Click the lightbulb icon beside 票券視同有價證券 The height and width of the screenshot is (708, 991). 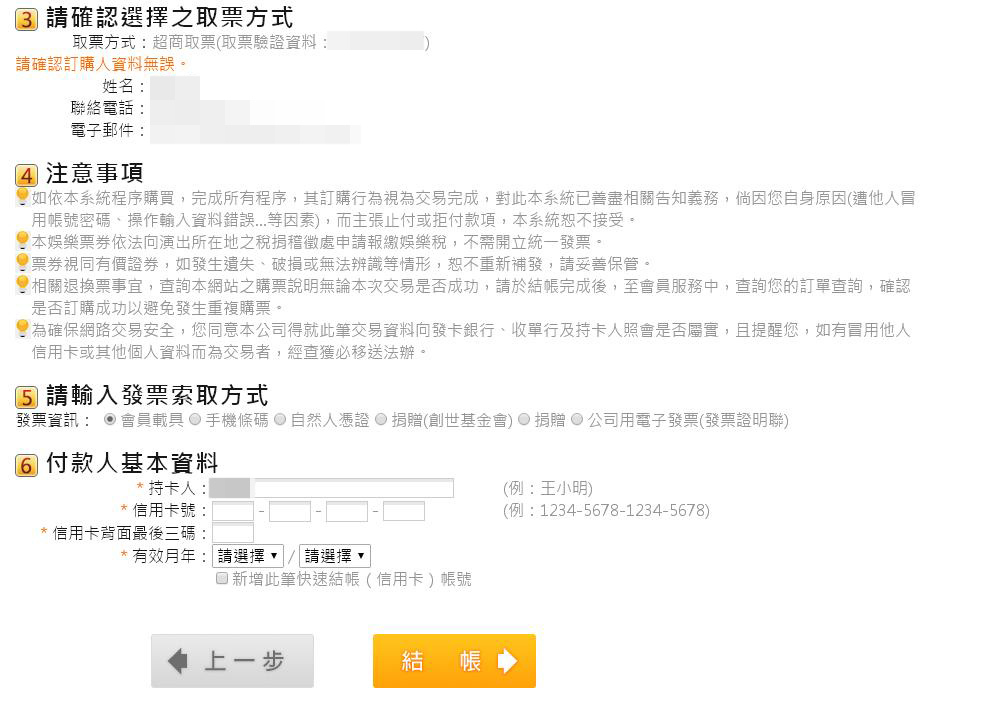point(23,262)
